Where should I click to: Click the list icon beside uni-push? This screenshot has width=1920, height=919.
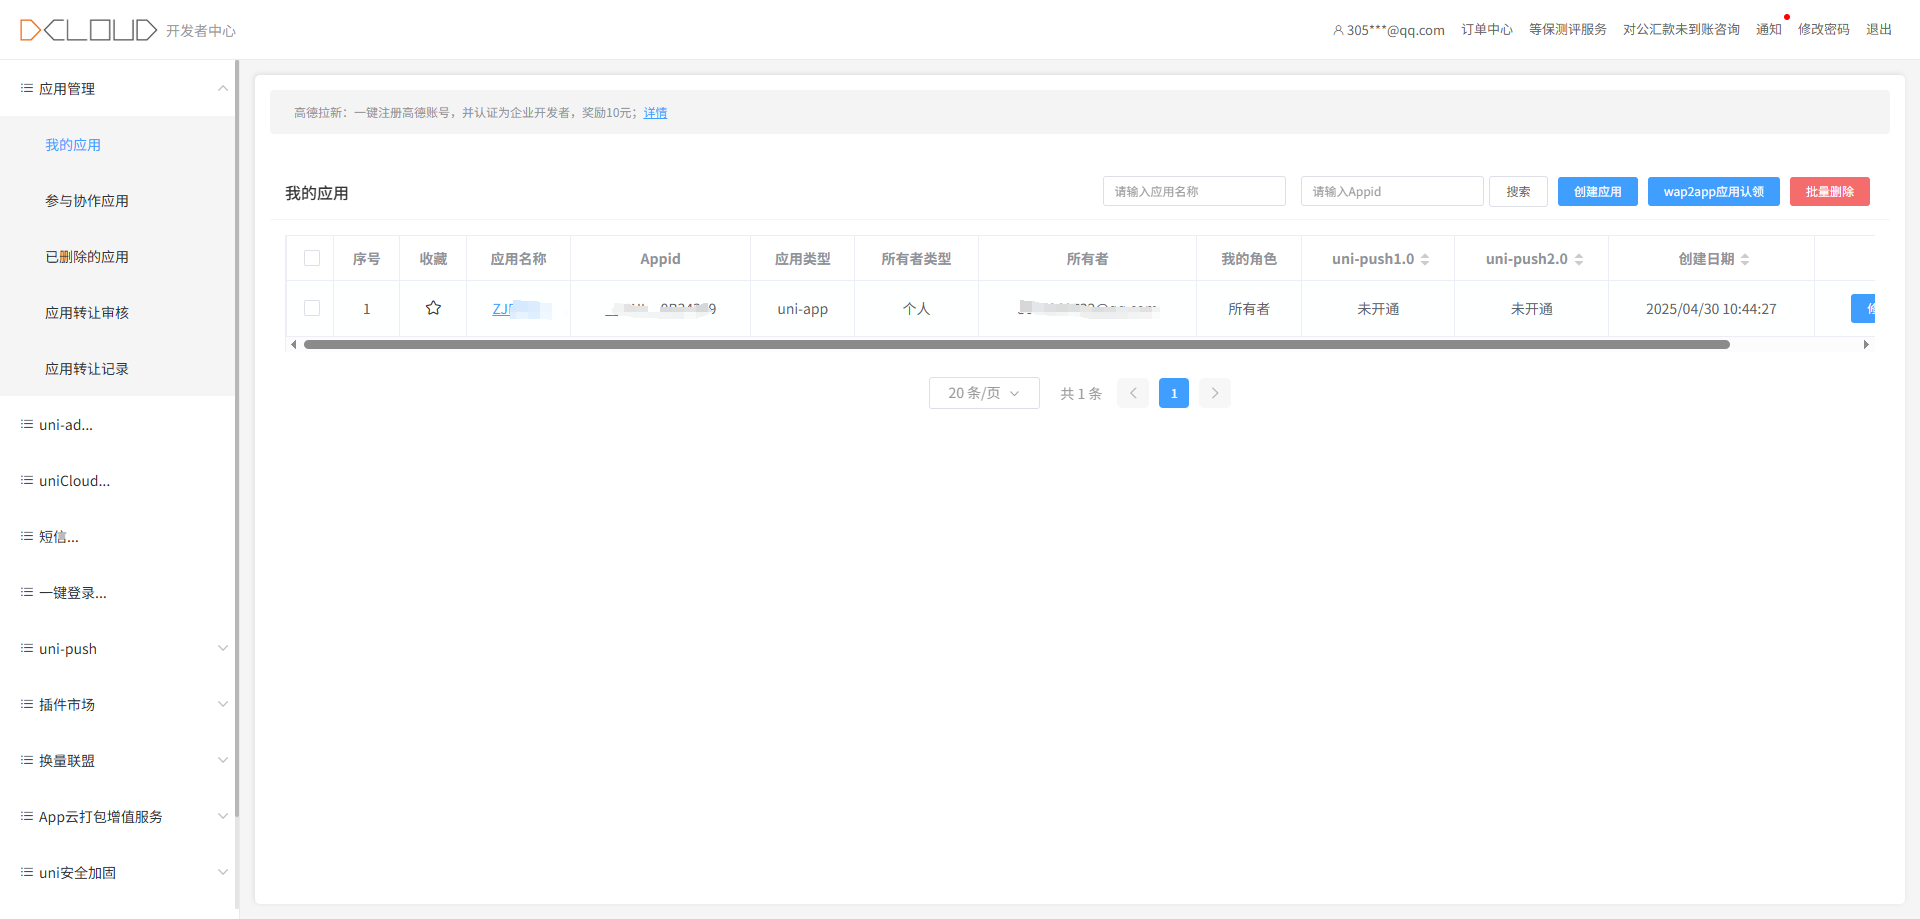[x=27, y=648]
